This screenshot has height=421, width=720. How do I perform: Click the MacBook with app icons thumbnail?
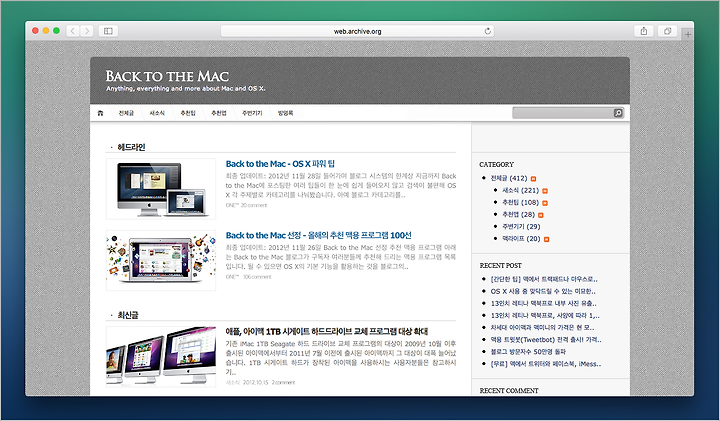click(161, 260)
